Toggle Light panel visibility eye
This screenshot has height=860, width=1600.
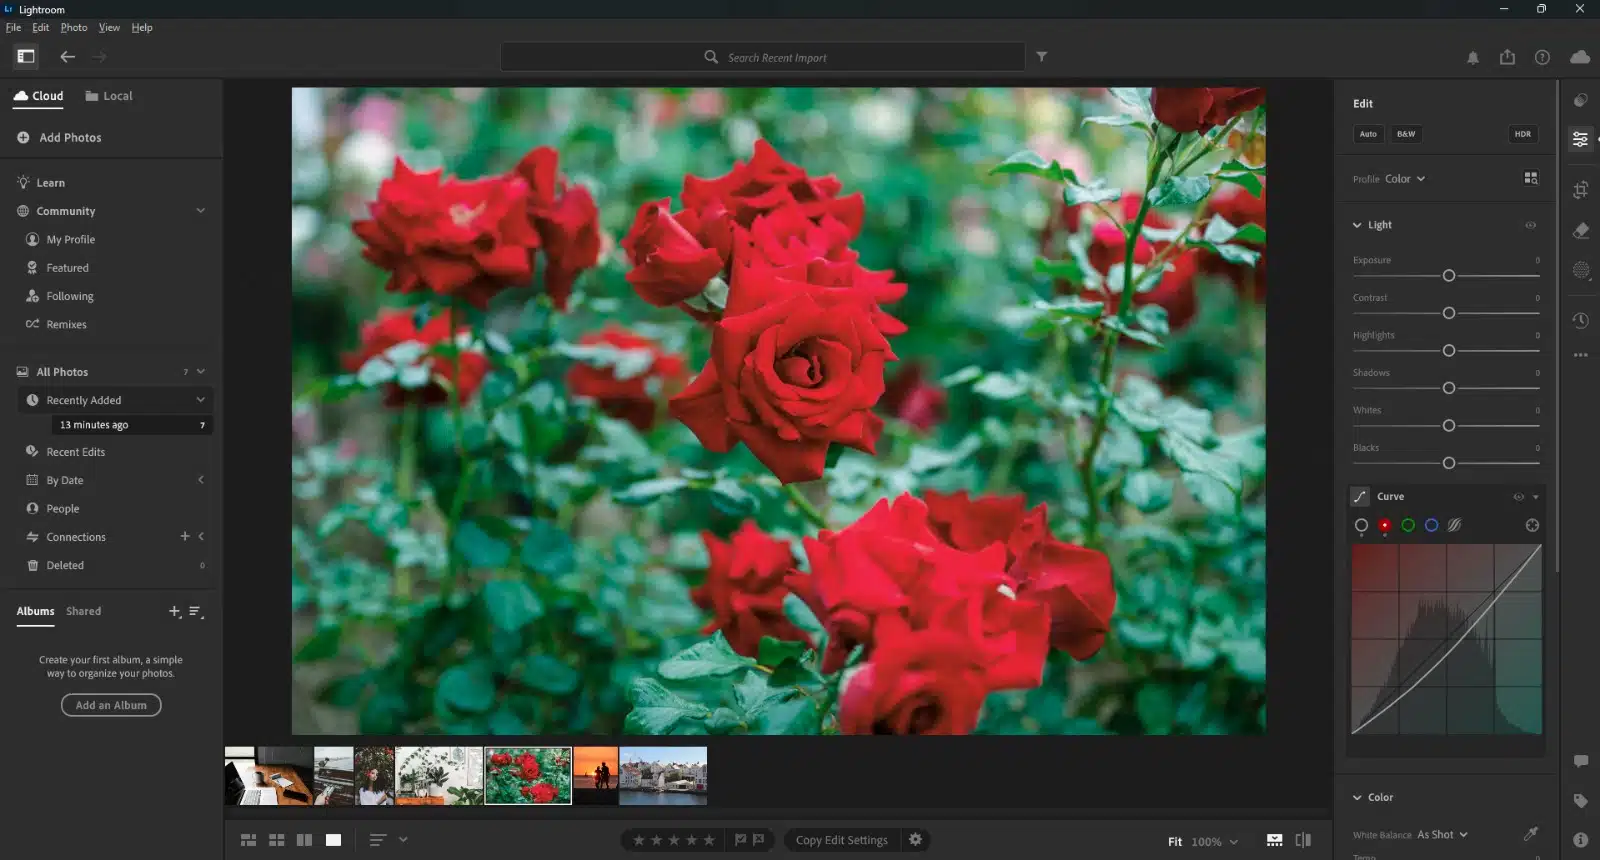(x=1530, y=225)
